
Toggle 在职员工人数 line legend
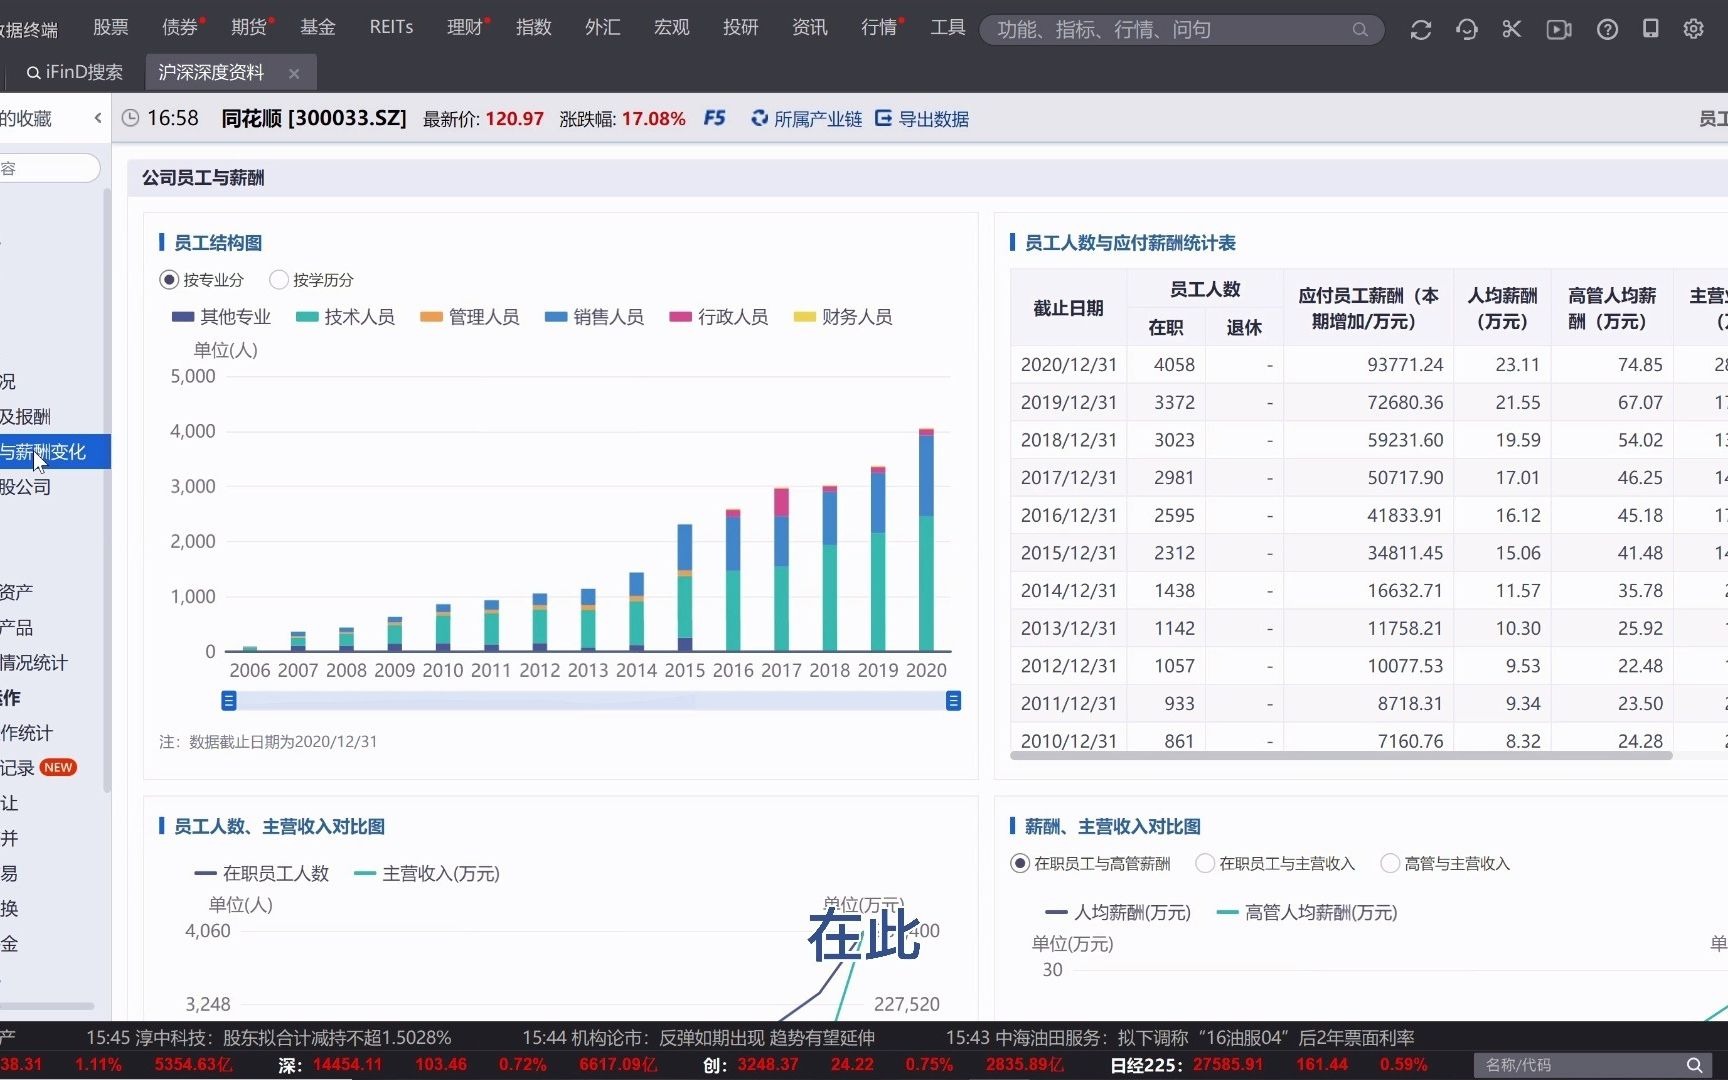[262, 874]
